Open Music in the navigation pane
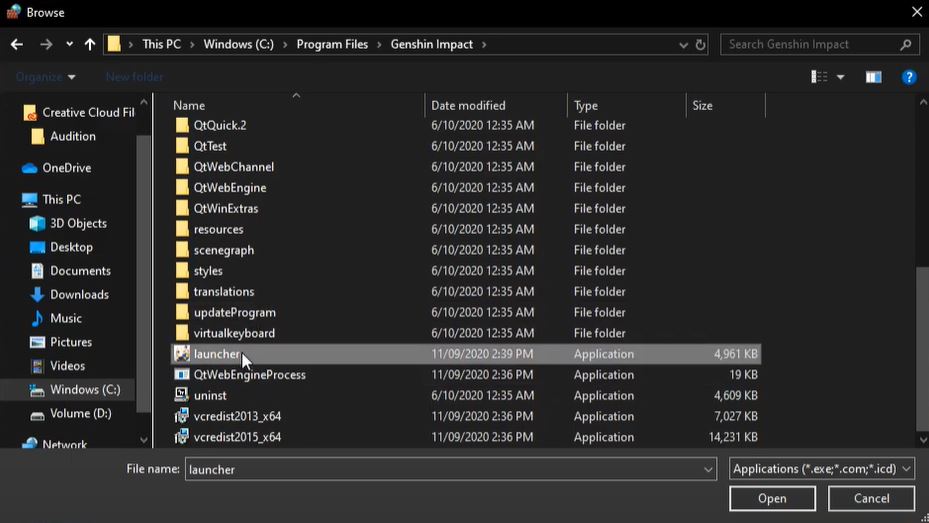Screen dimensions: 929x523 coord(56,318)
